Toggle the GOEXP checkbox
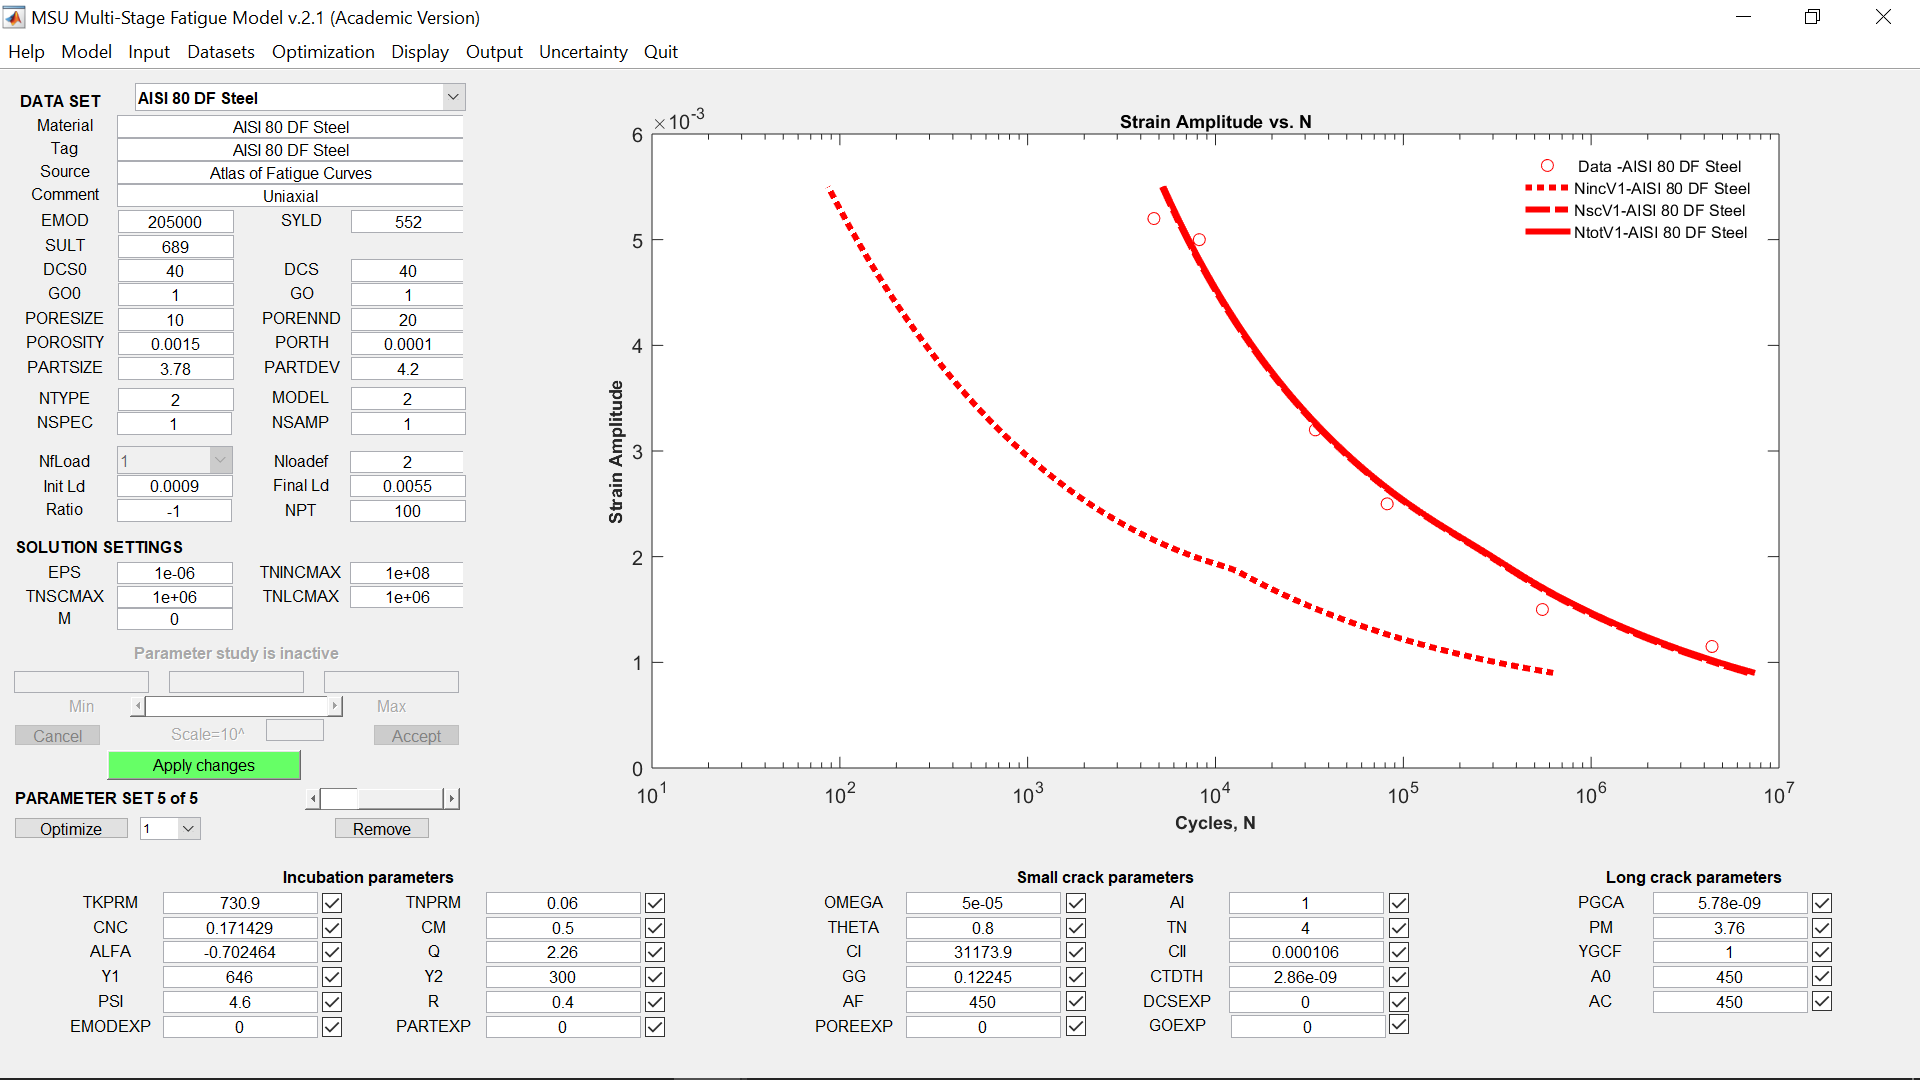The width and height of the screenshot is (1920, 1080). [x=1398, y=1025]
